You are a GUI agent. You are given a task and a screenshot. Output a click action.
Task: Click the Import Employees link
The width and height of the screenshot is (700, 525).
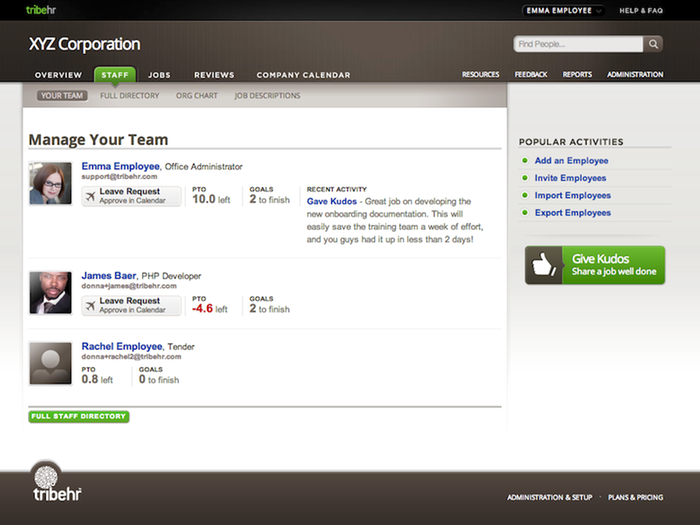(x=573, y=195)
